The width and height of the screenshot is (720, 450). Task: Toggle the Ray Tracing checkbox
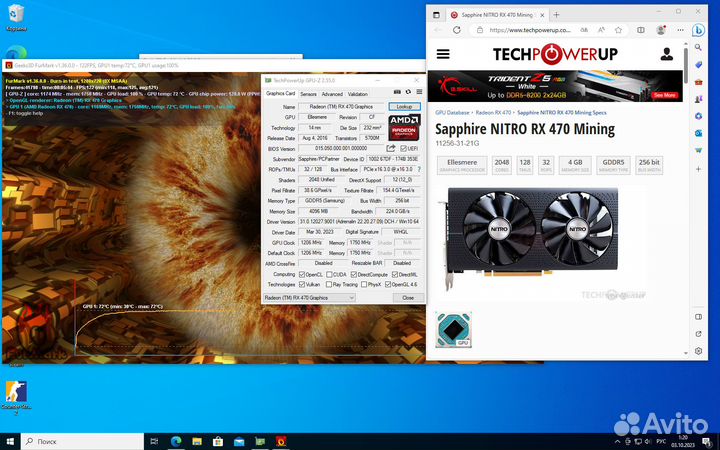click(x=329, y=284)
